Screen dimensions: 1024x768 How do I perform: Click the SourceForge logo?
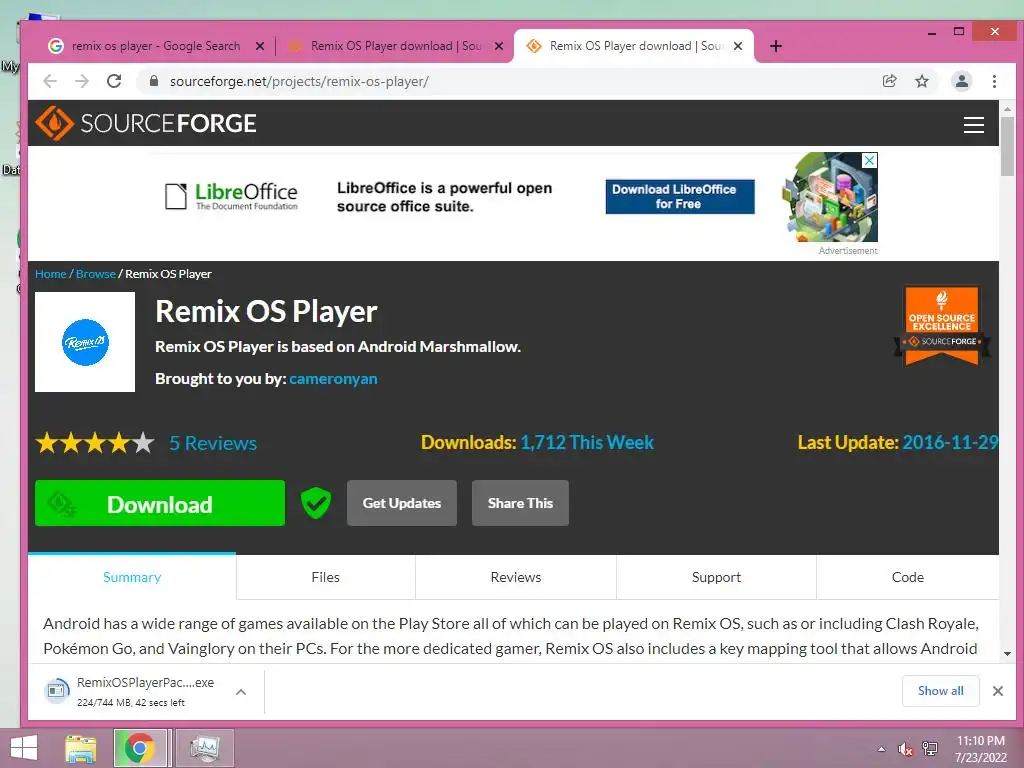click(x=146, y=123)
